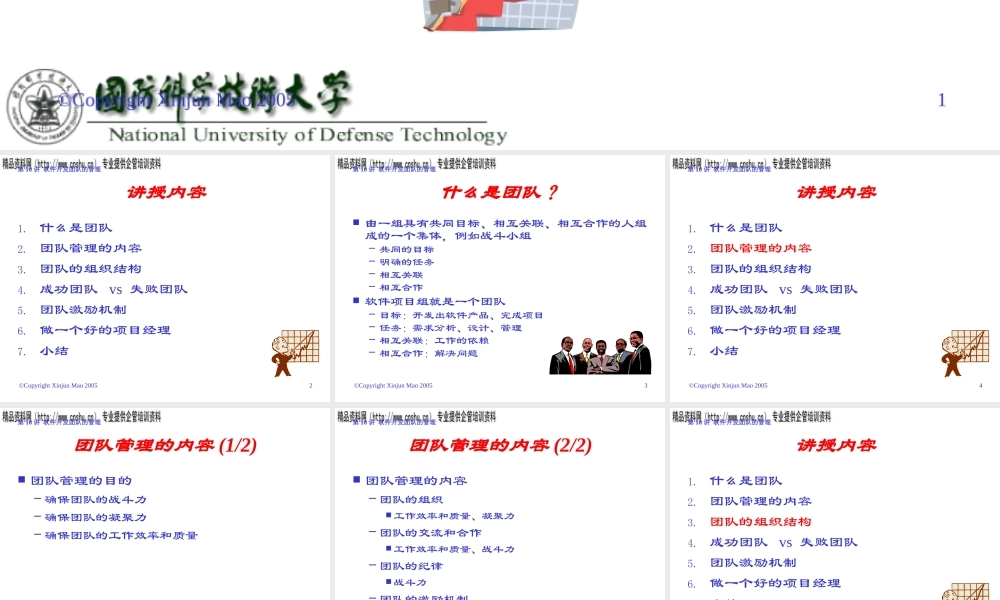Click the green calligraphy university name 国防科学技术大学
Image resolution: width=1000 pixels, height=600 pixels.
coord(223,96)
